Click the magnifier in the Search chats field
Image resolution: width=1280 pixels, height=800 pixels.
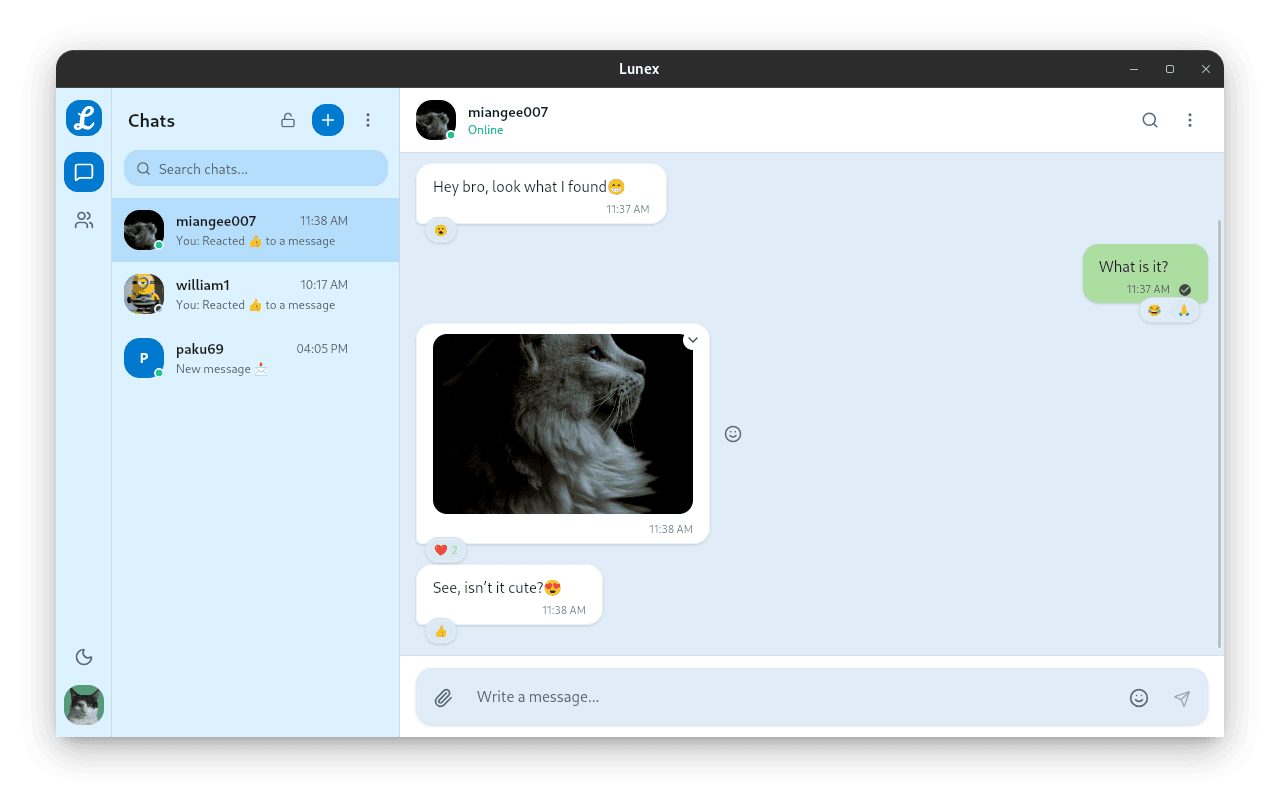143,168
